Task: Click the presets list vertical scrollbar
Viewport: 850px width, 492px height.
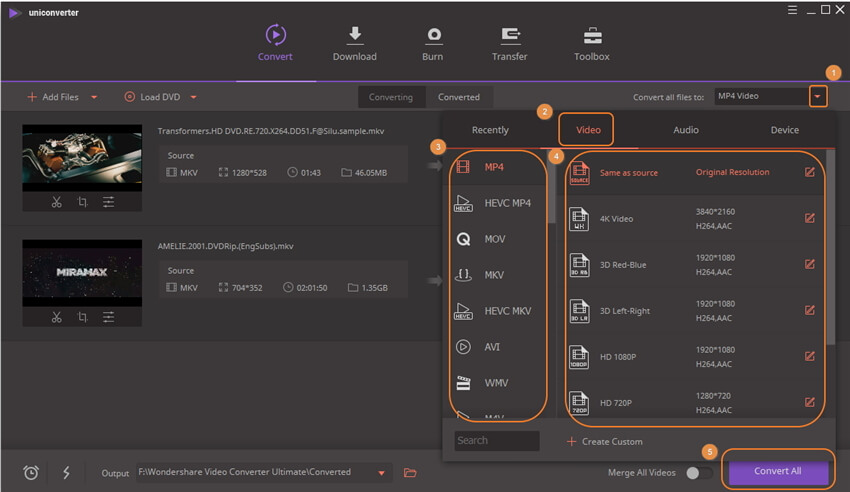Action: [830, 247]
